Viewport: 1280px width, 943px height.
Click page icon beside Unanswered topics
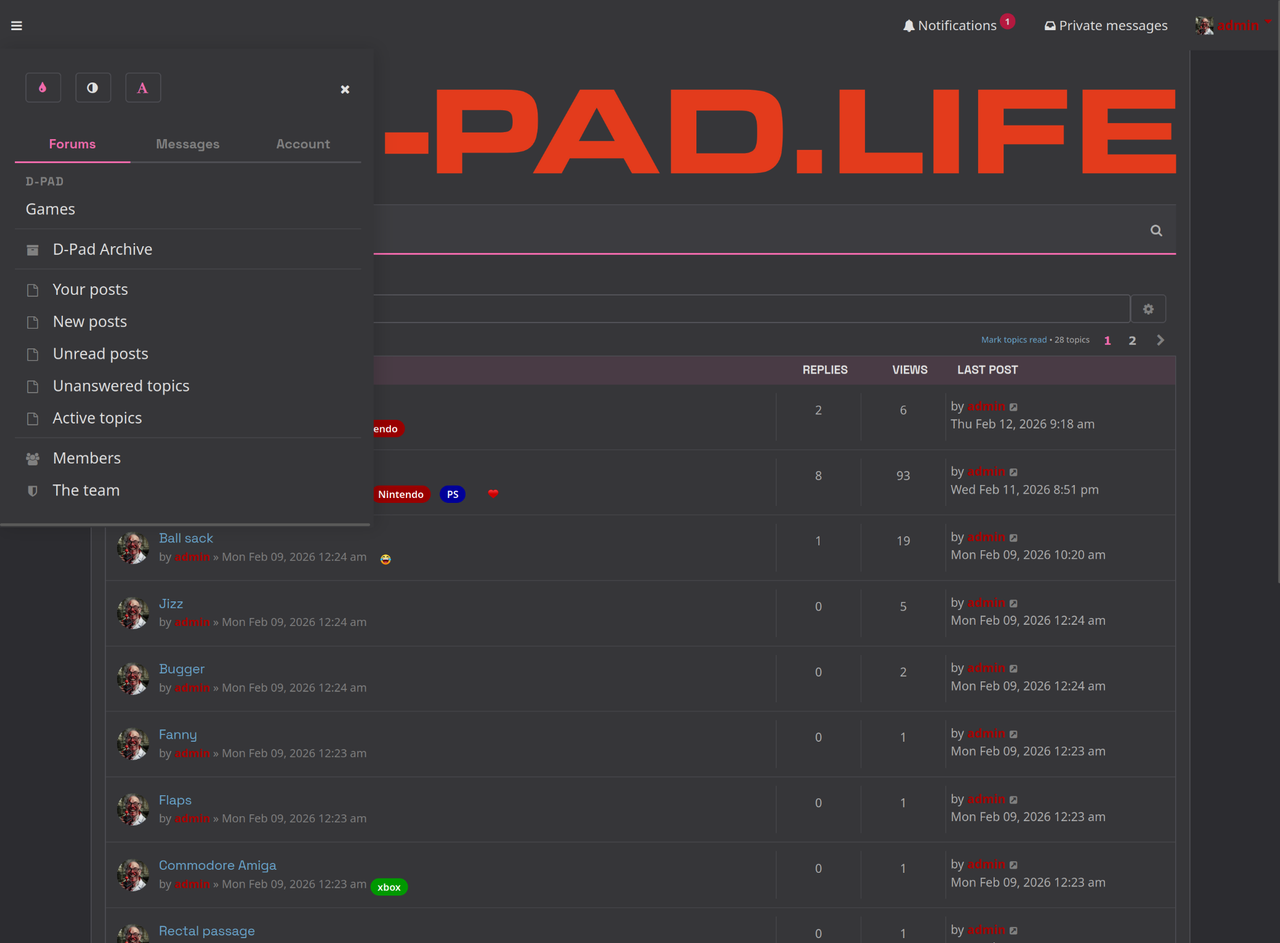33,386
